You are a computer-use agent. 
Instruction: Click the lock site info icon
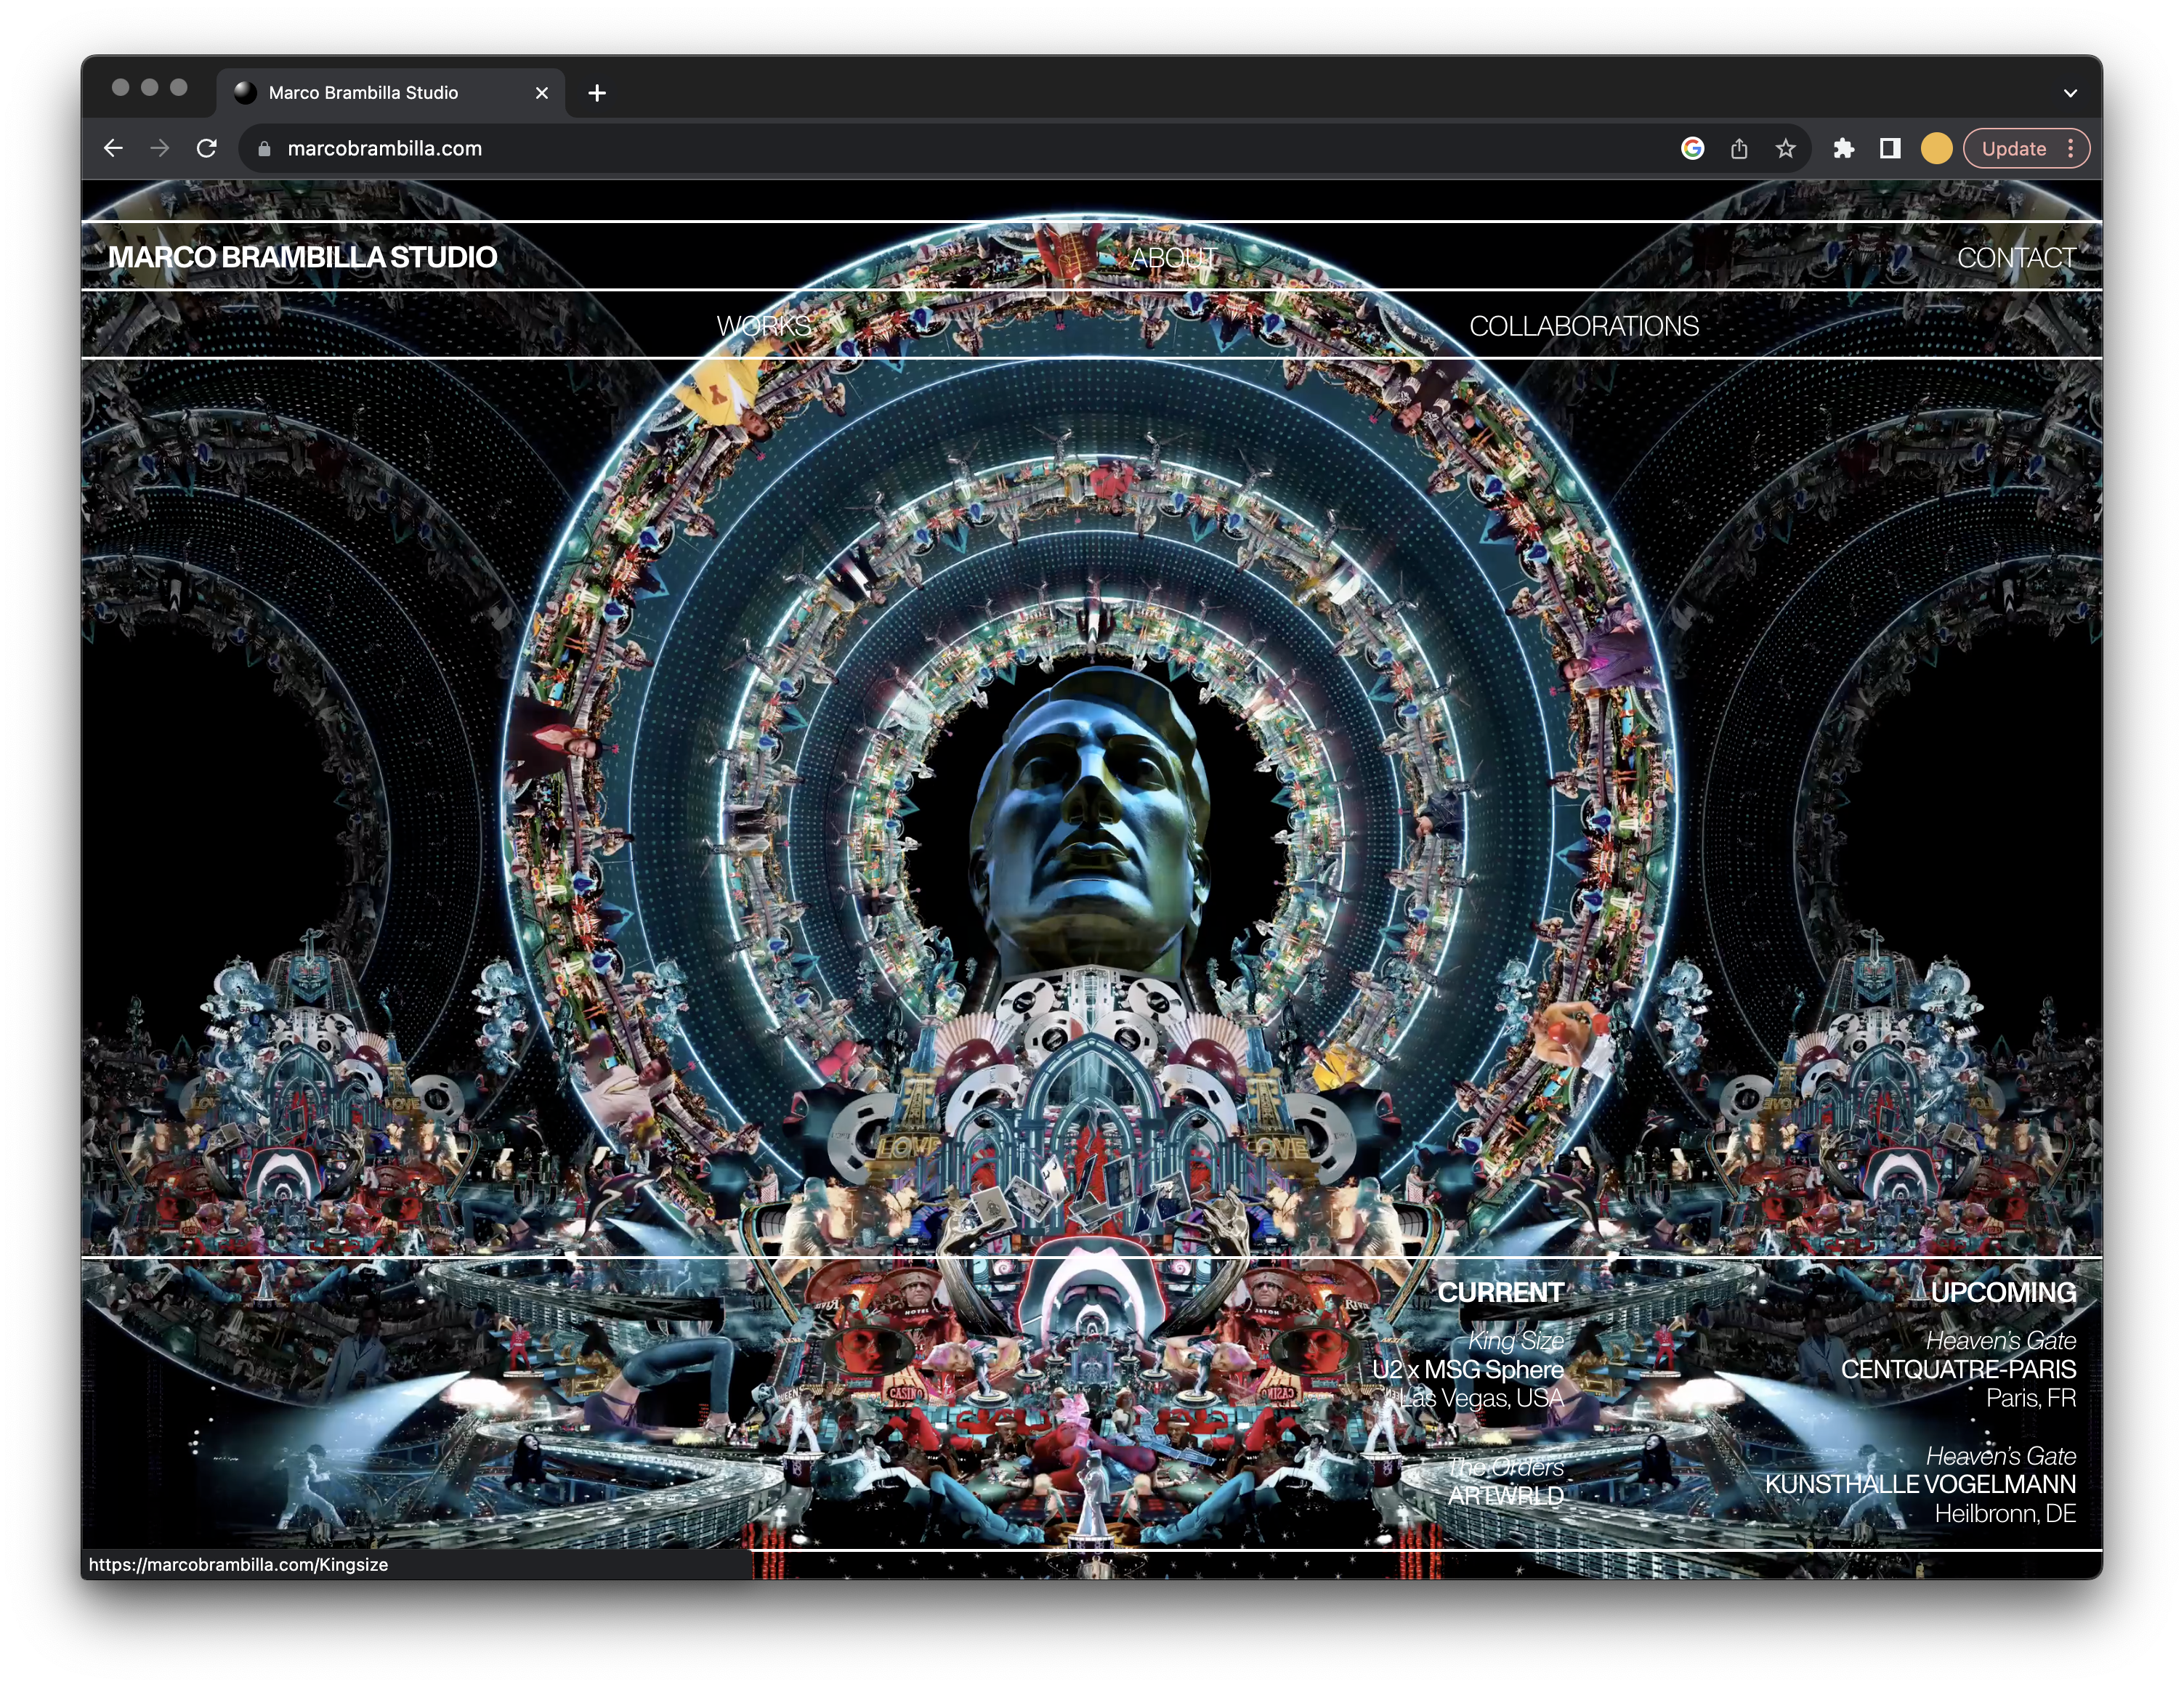pyautogui.click(x=264, y=148)
